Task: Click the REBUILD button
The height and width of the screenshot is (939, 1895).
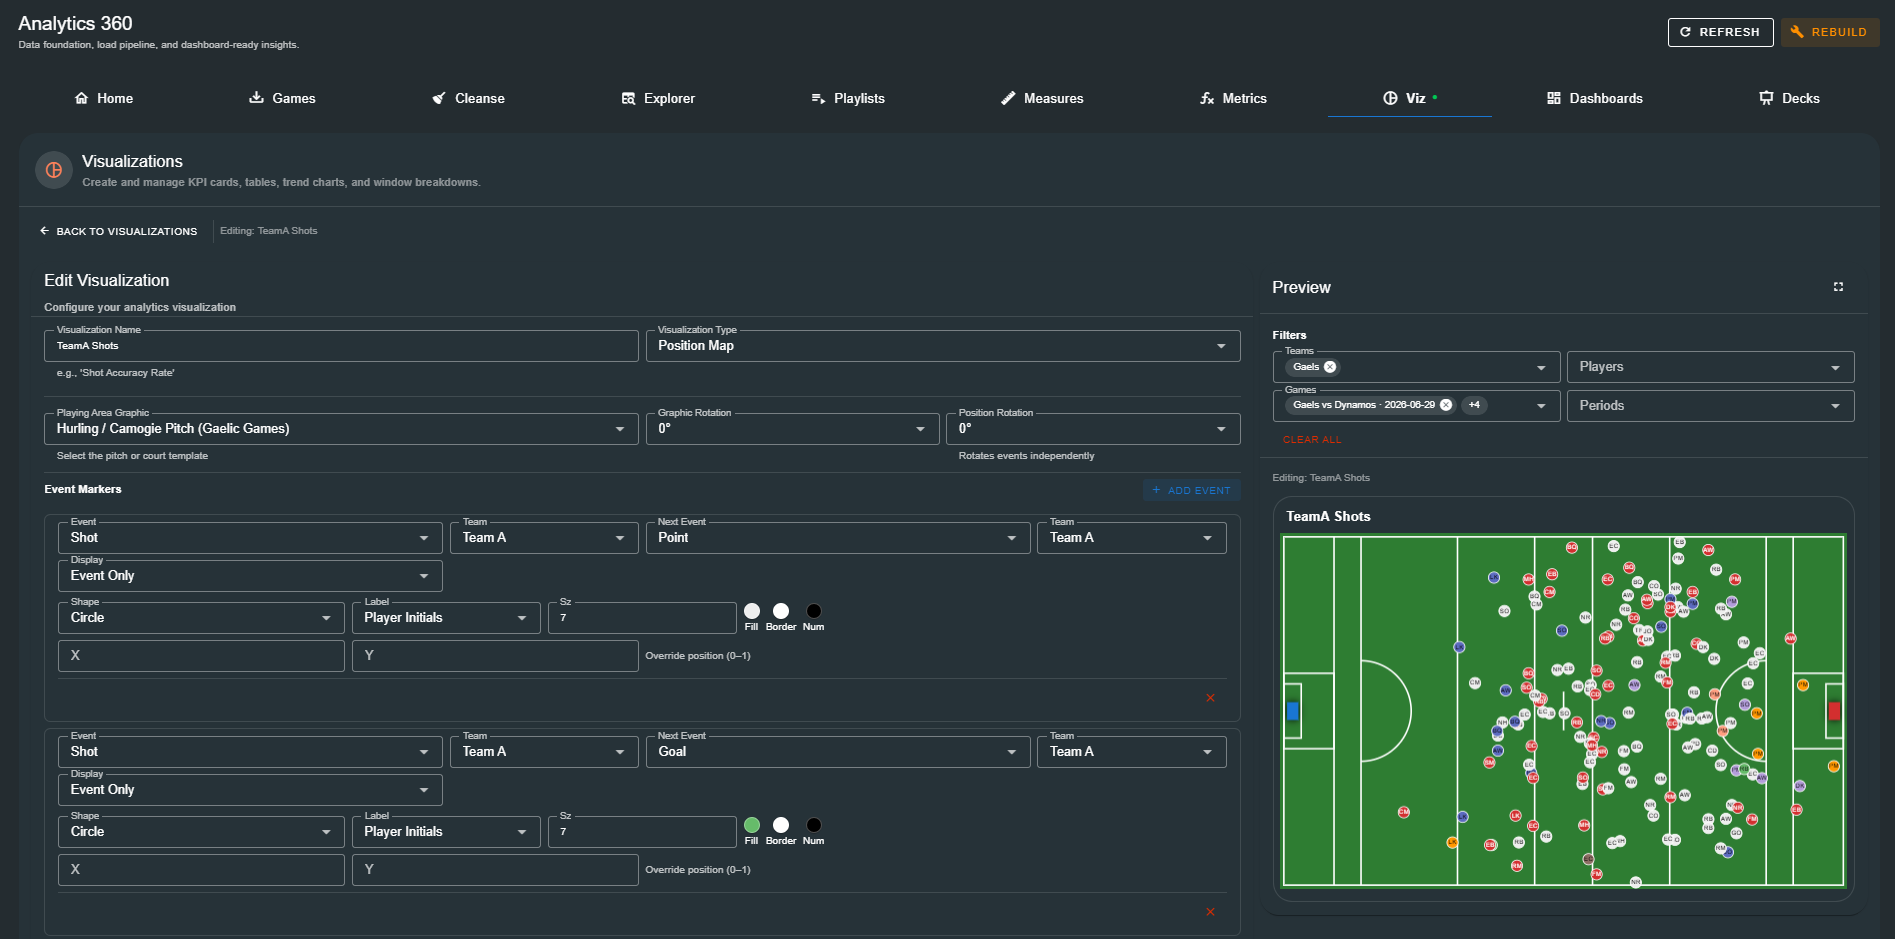Action: (1830, 32)
